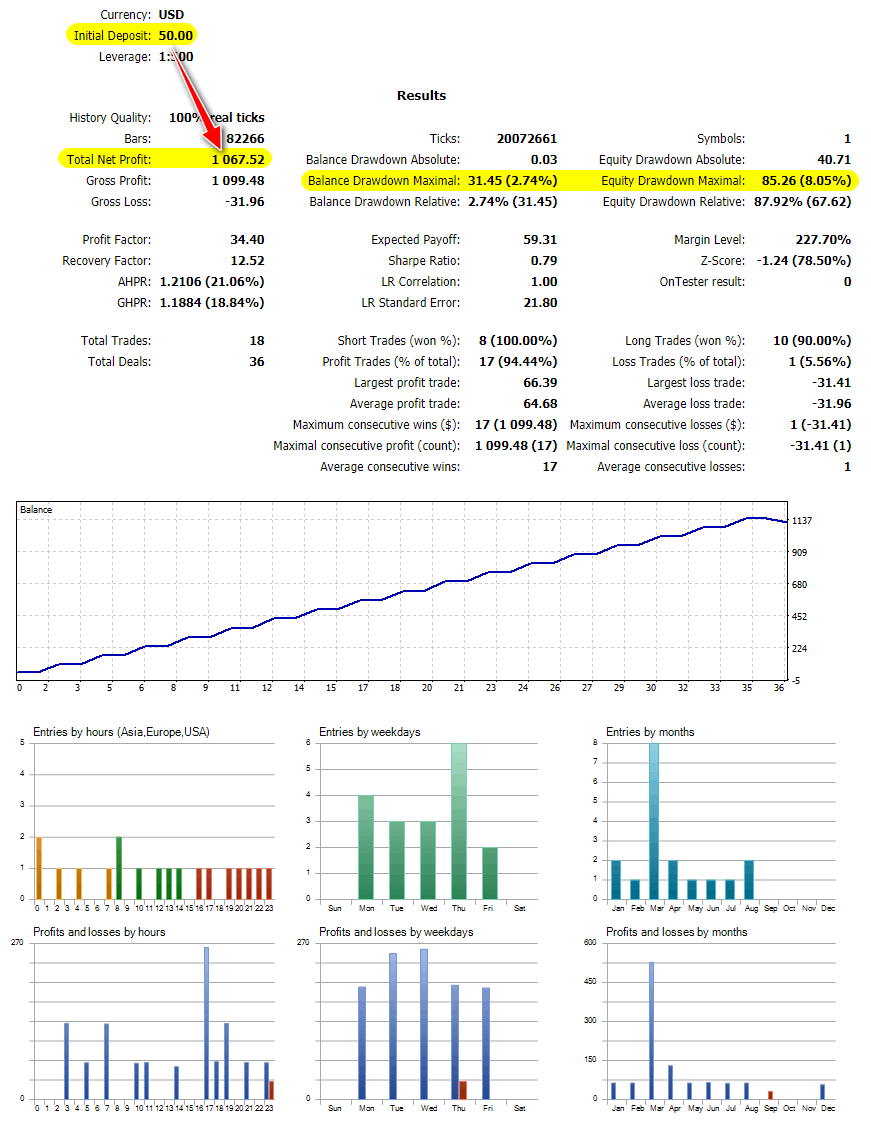871x1134 pixels.
Task: Select Profit Trades value 17 (94.44%)
Action: coord(518,362)
